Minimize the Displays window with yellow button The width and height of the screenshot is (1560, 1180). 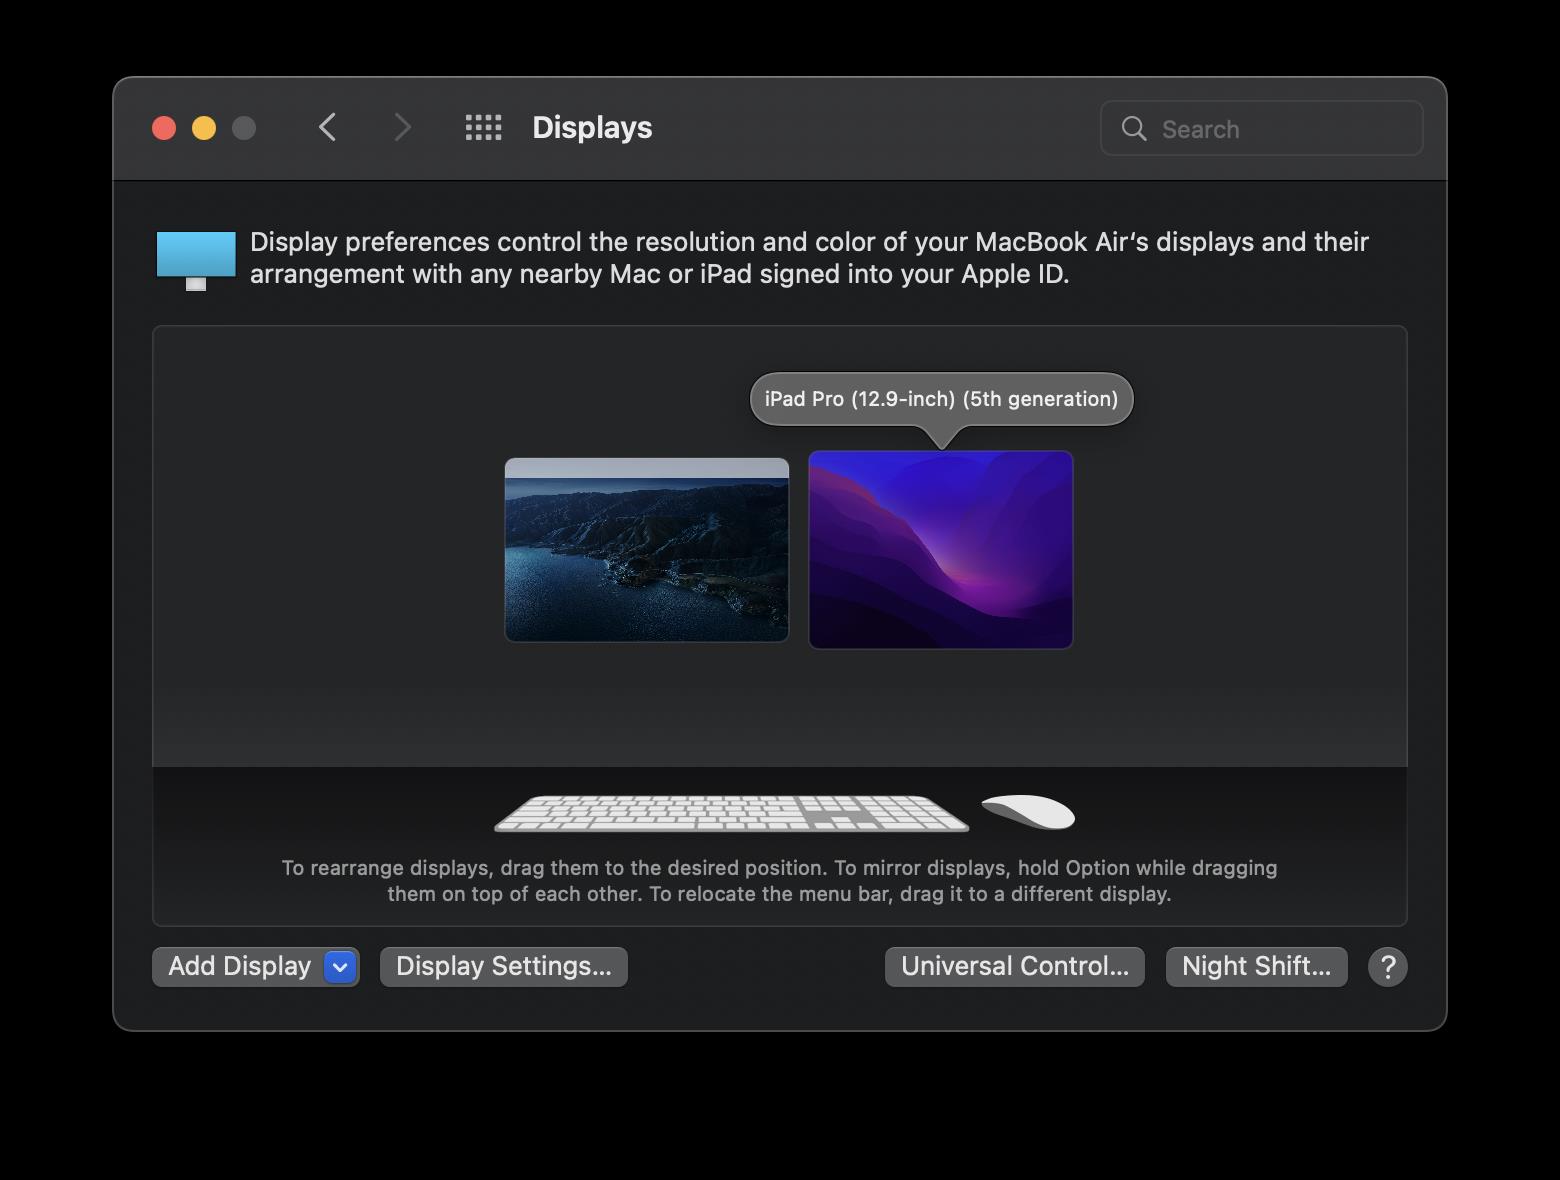click(x=204, y=128)
